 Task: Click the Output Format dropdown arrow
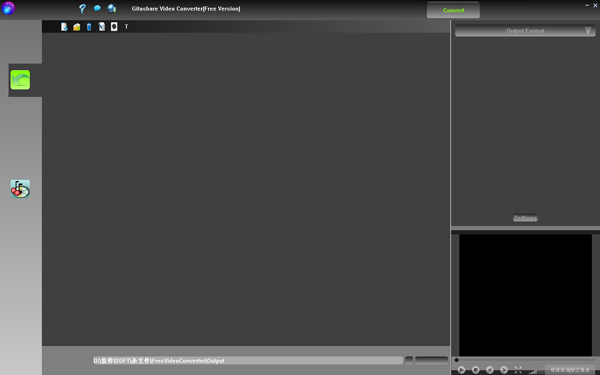588,31
